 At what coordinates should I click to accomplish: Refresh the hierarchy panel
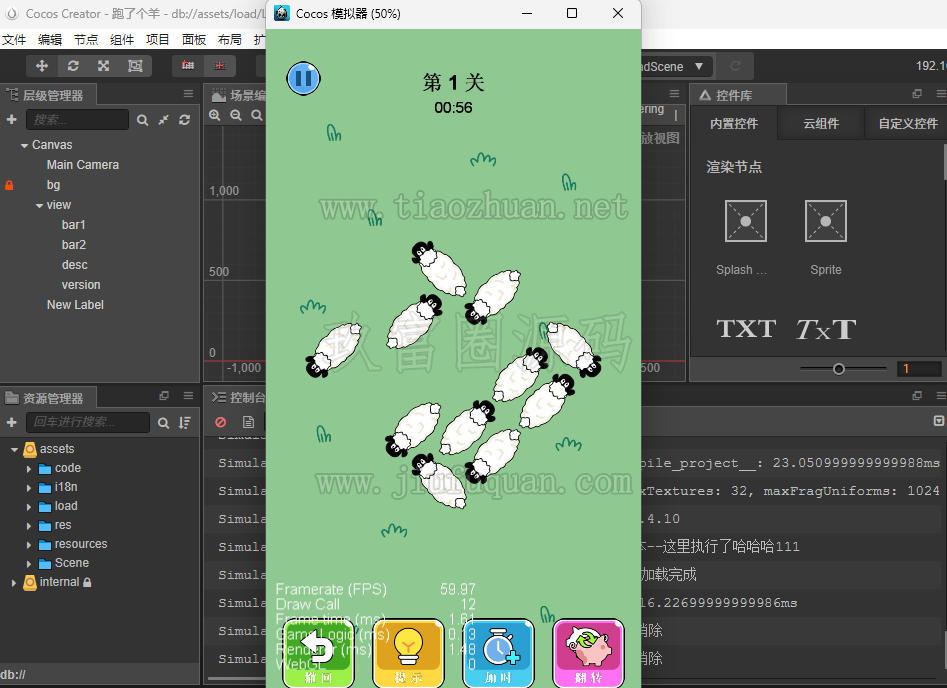tap(184, 120)
